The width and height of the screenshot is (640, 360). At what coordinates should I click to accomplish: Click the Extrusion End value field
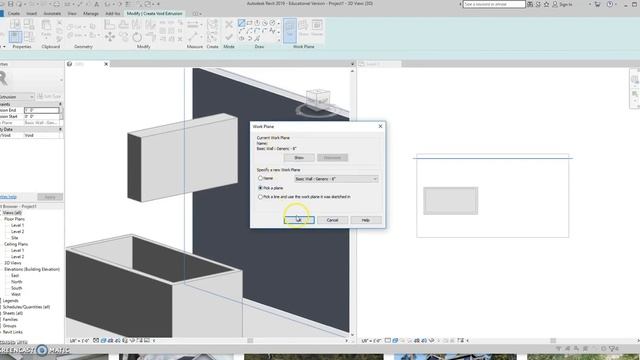pos(42,110)
